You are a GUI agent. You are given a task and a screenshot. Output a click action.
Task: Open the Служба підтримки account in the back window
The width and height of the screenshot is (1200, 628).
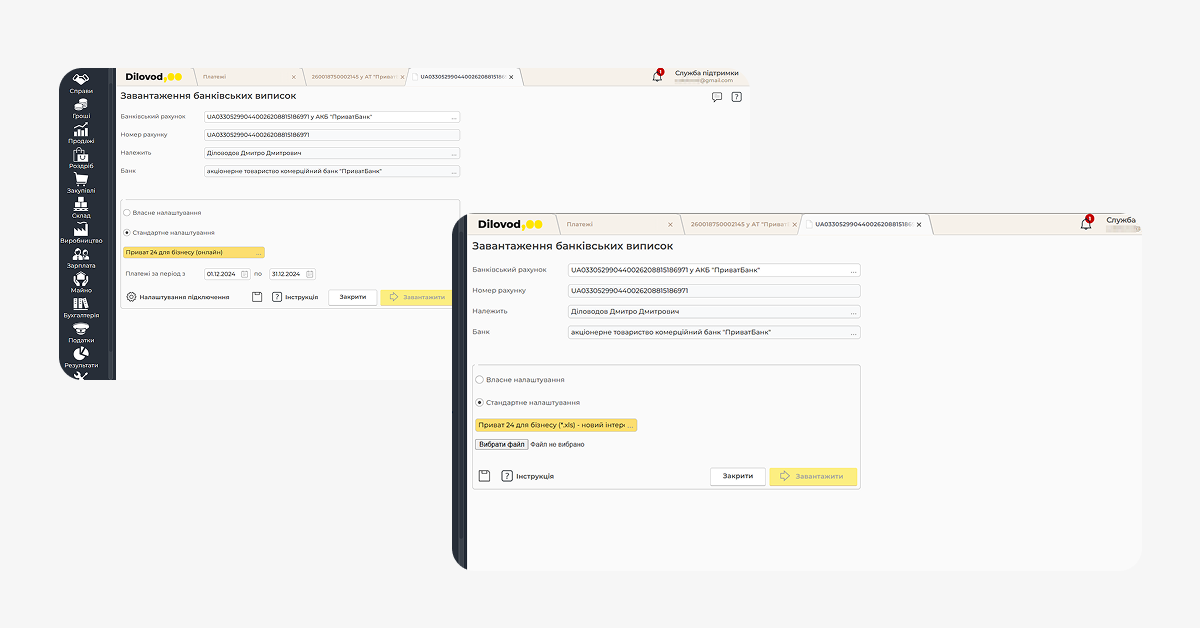click(706, 76)
